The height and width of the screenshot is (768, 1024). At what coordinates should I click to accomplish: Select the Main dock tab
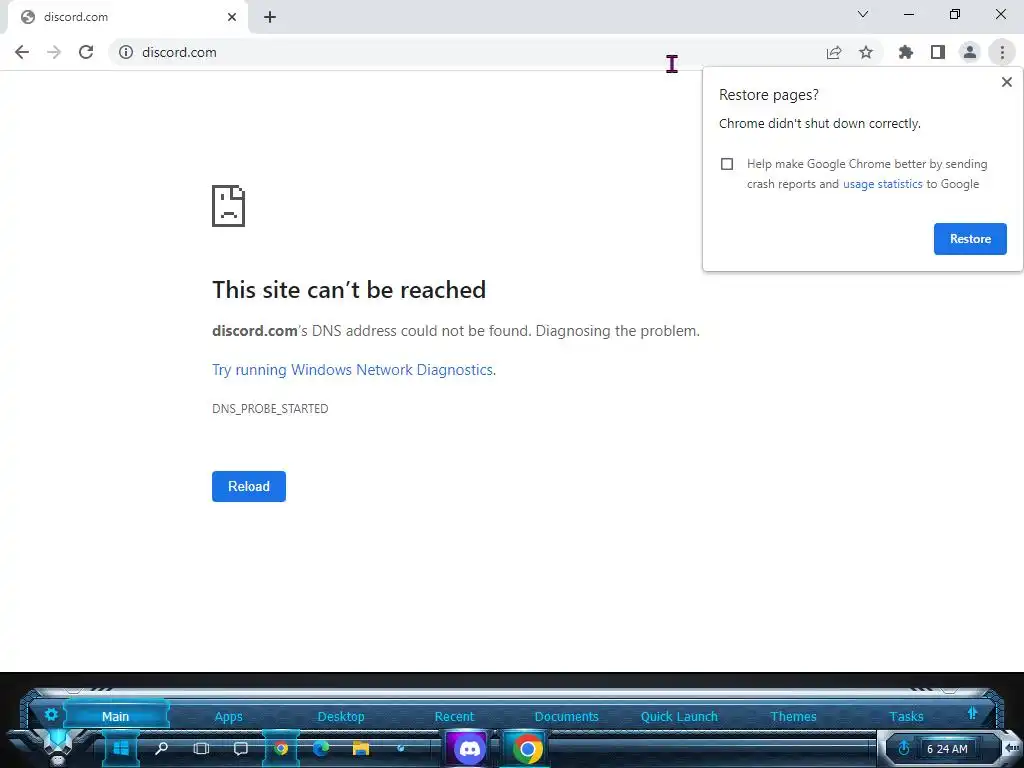tap(116, 716)
